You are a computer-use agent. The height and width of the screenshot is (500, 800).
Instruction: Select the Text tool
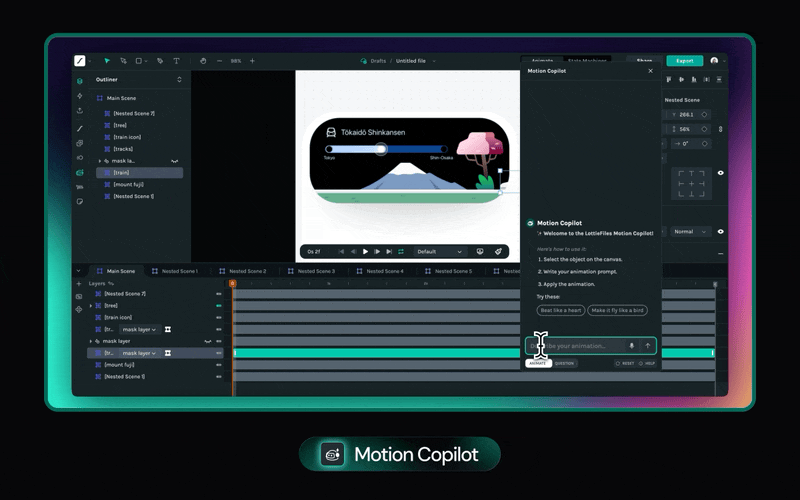click(176, 61)
